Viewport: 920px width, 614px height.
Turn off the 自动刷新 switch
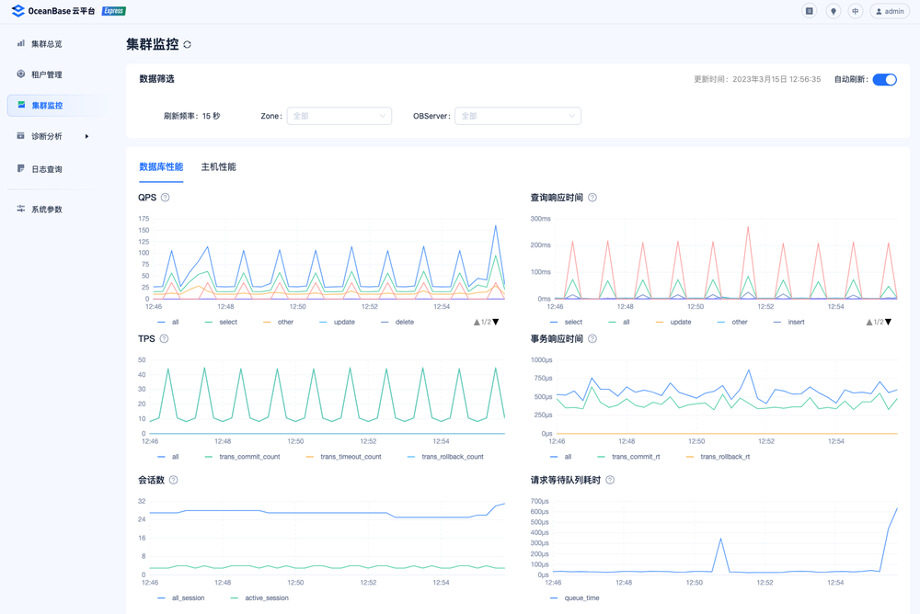[885, 79]
